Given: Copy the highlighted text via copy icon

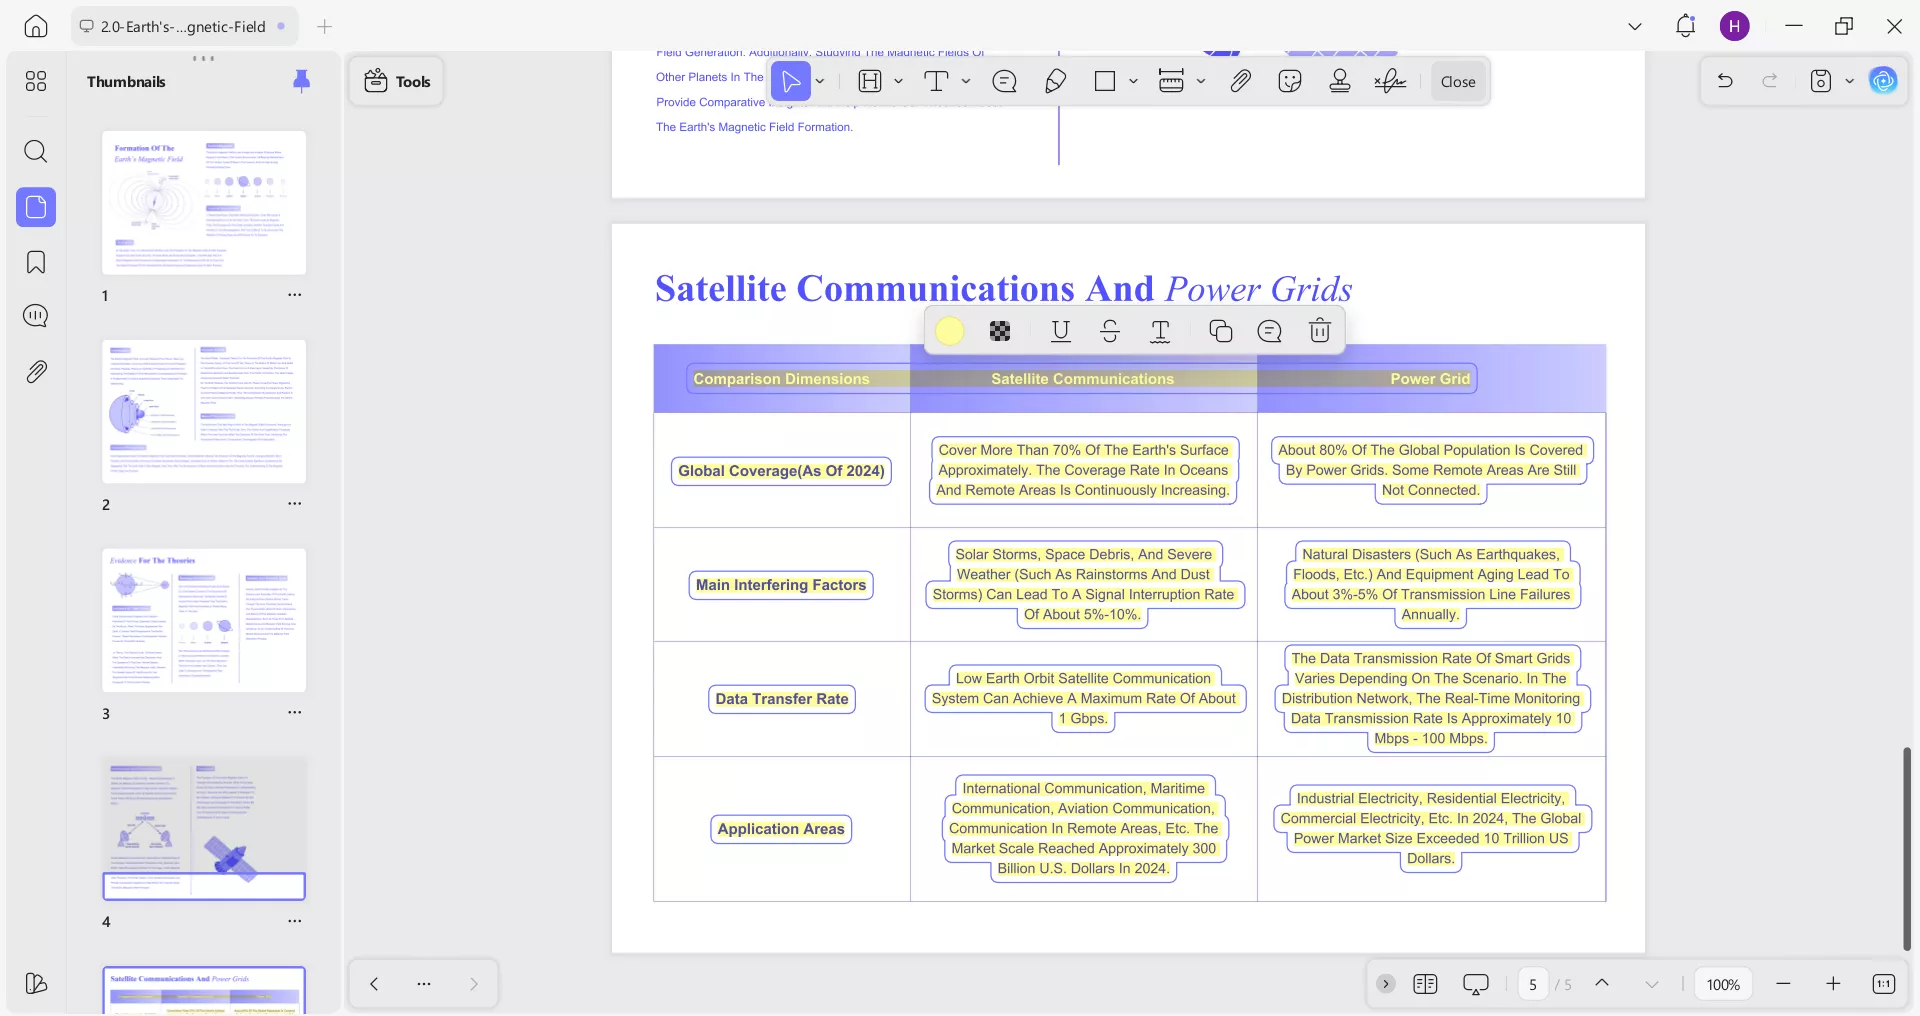Looking at the screenshot, I should (1220, 331).
